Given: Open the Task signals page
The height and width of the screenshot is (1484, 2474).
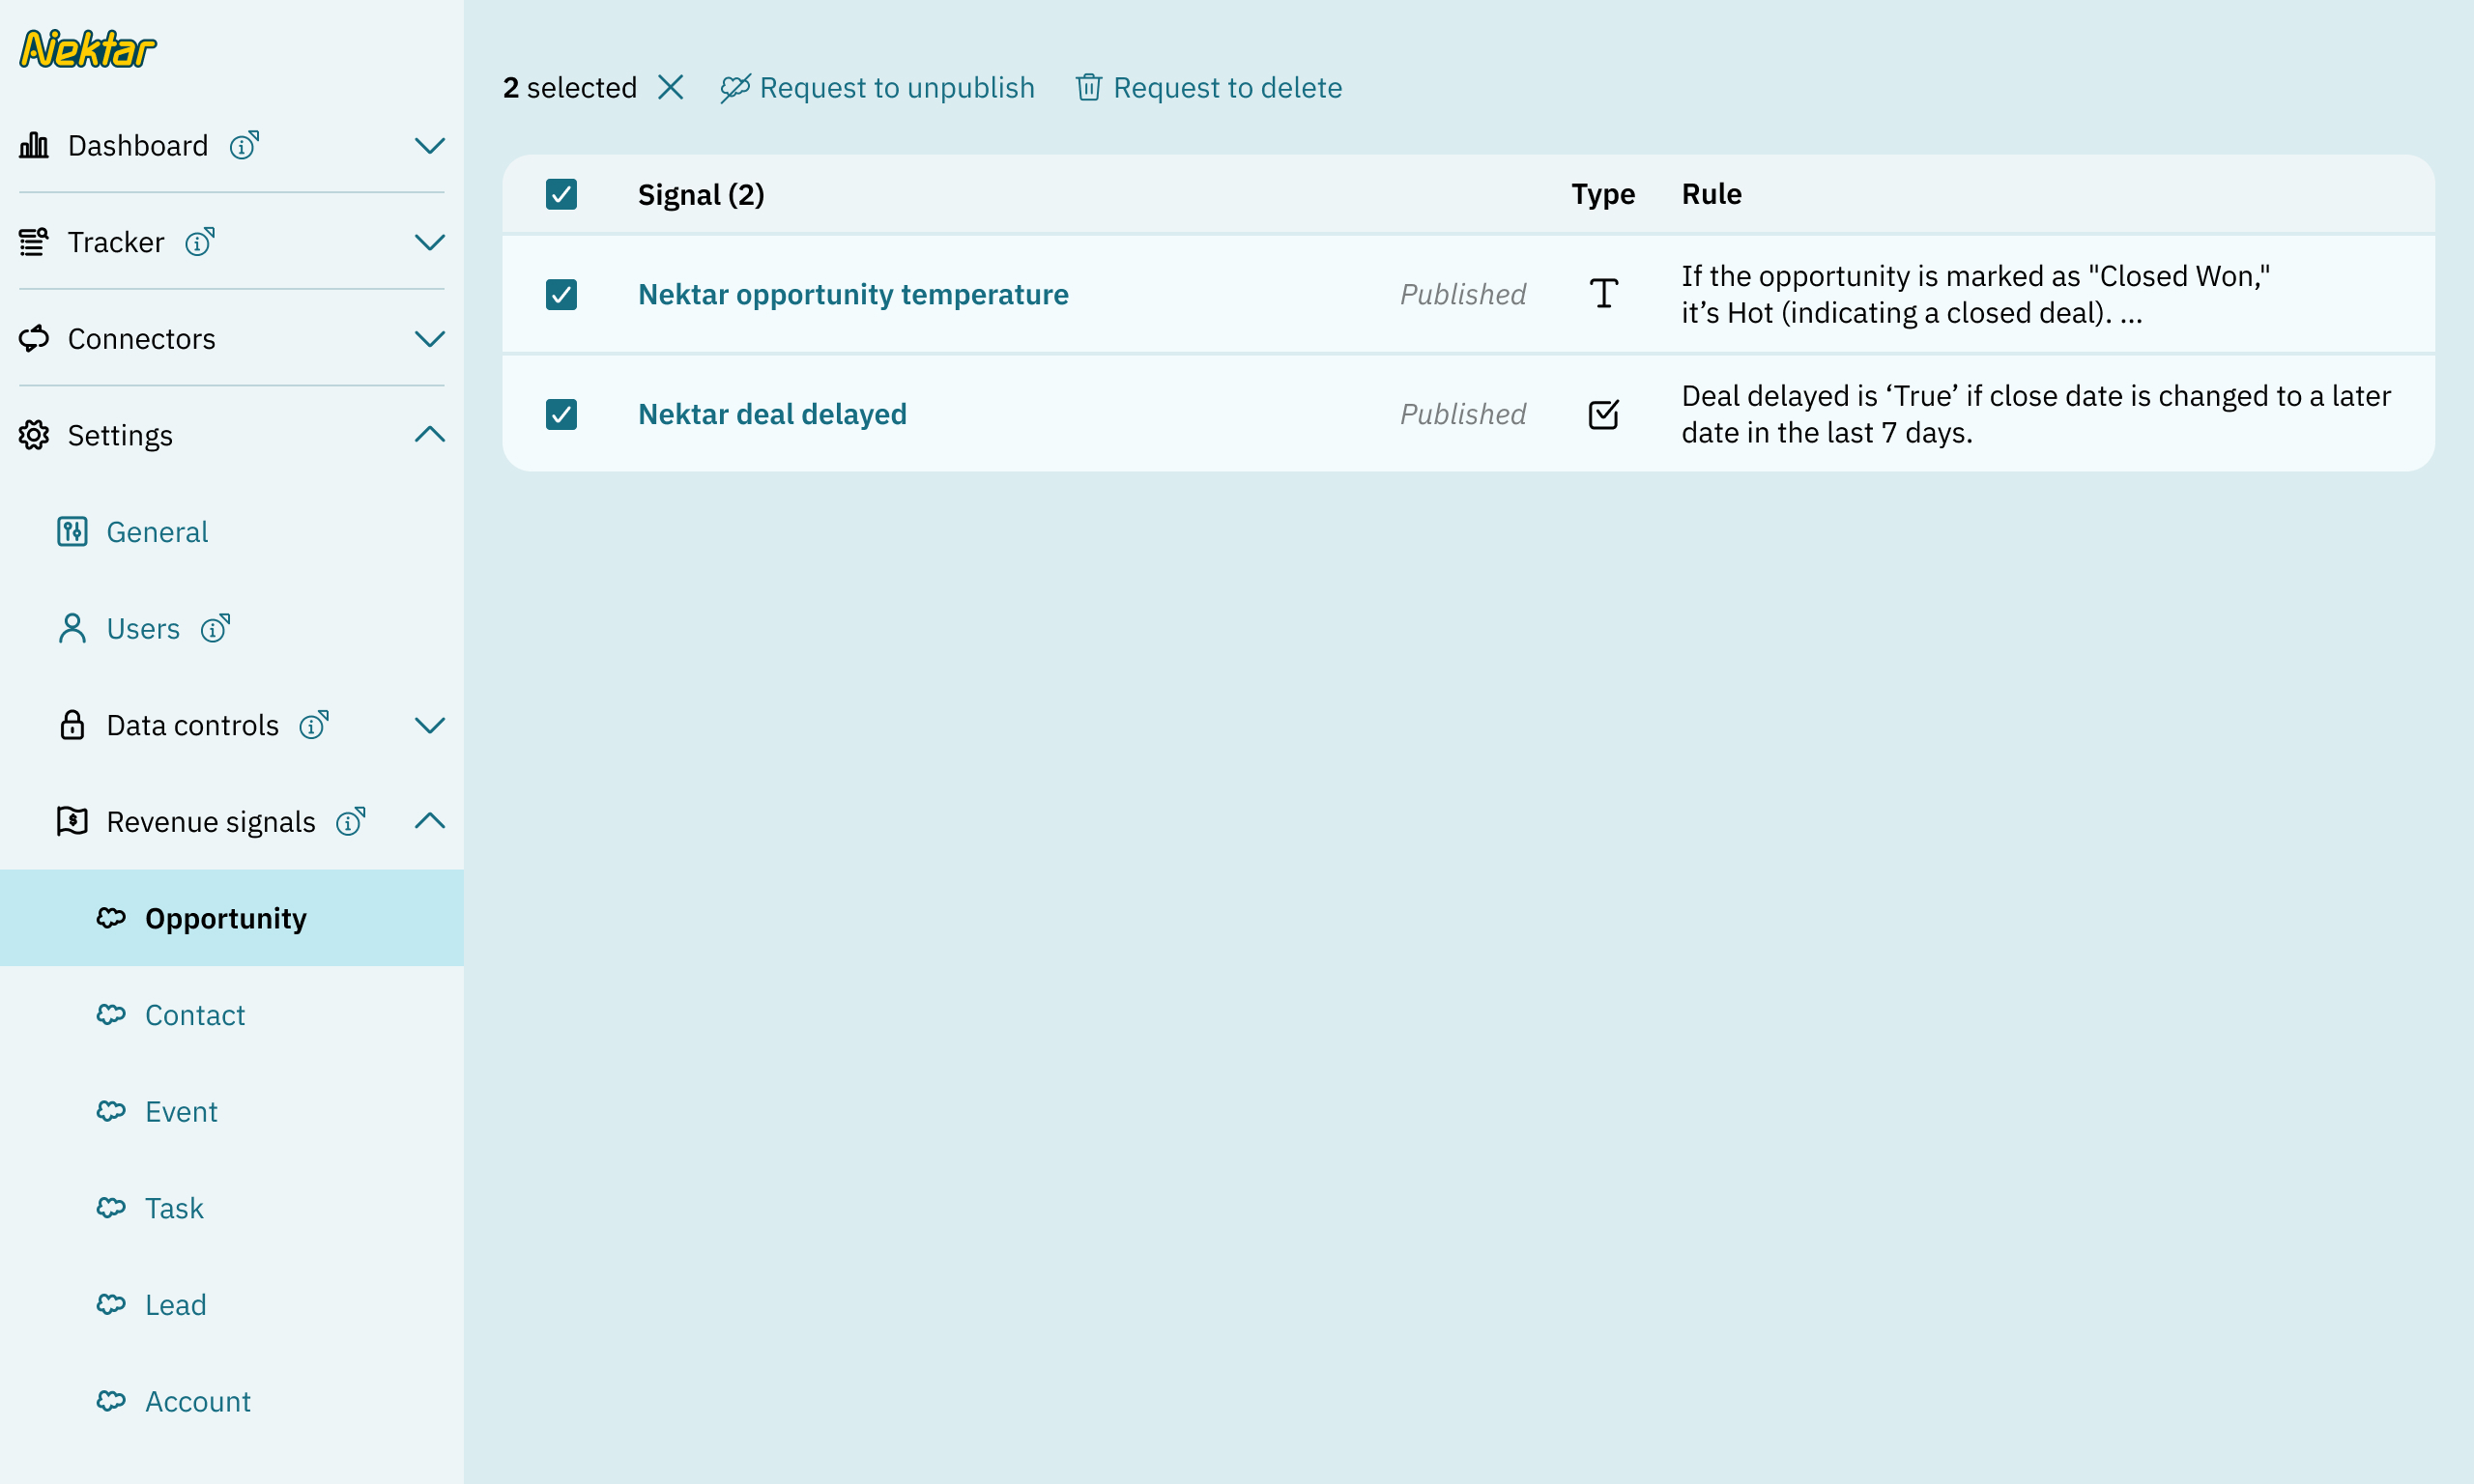Looking at the screenshot, I should coord(174,1208).
